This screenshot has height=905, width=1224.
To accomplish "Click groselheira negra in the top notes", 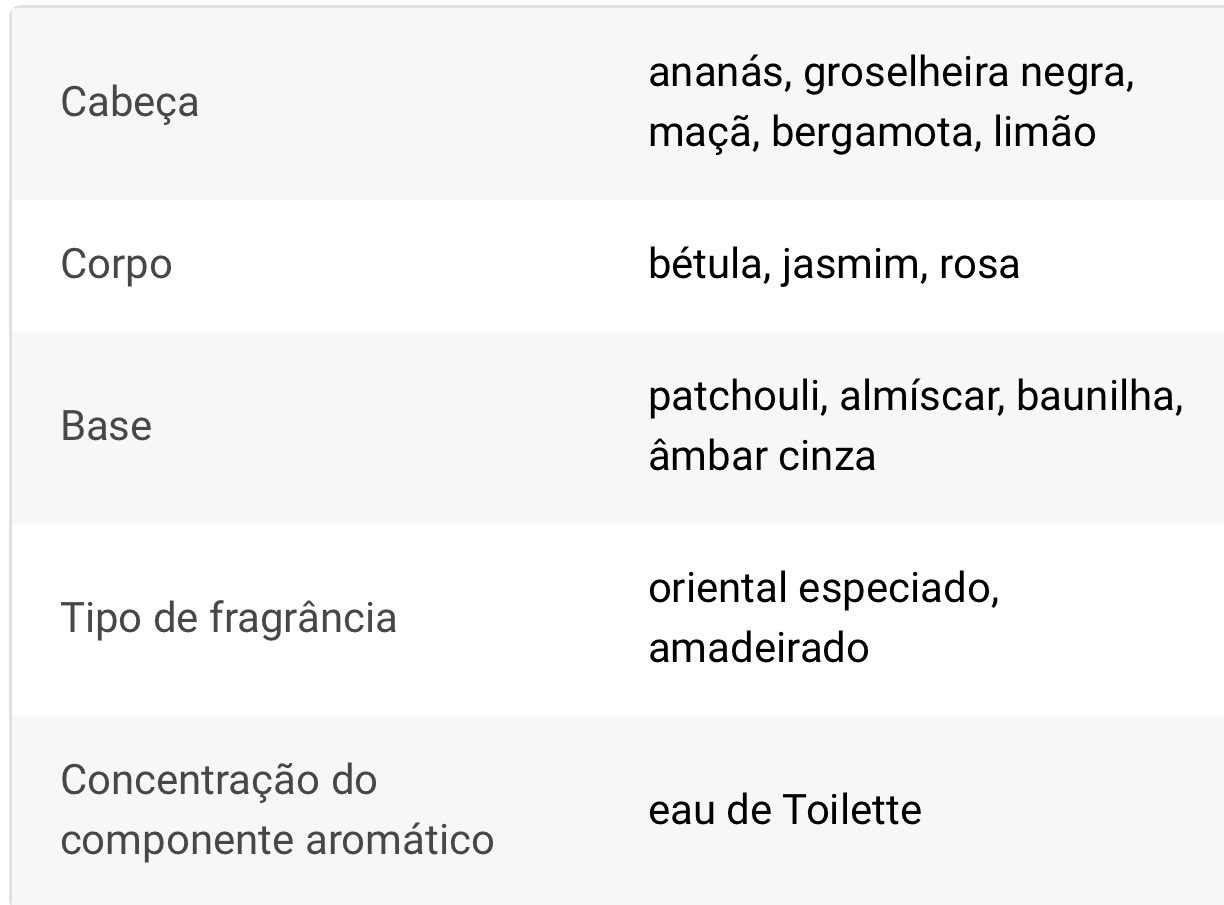I will pyautogui.click(x=966, y=73).
